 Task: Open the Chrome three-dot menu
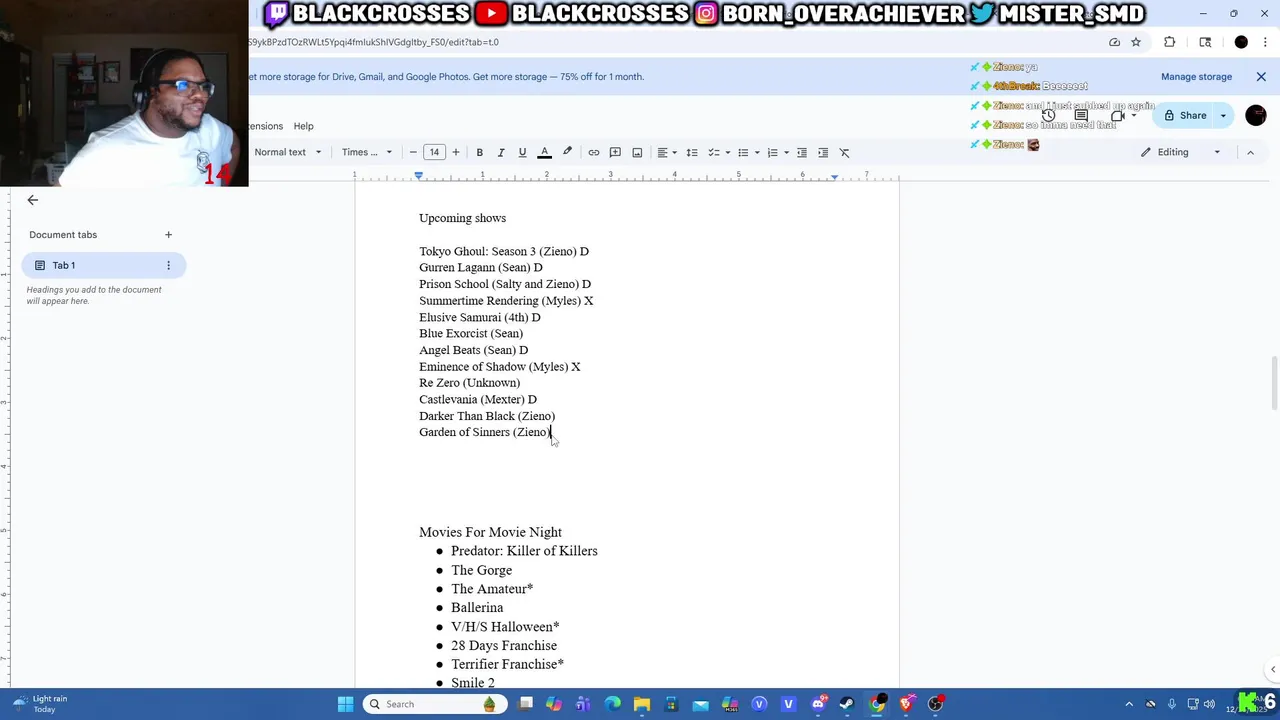[x=1265, y=42]
